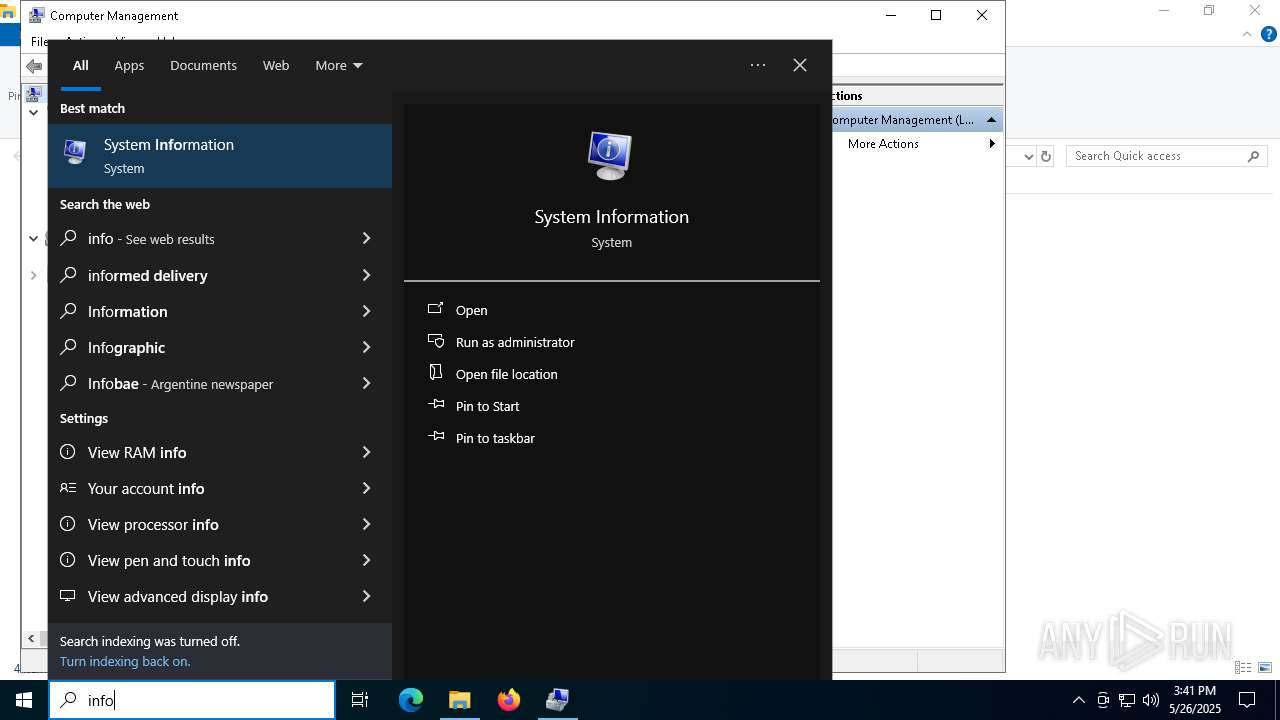Click the horizontal scrollbar left arrow
This screenshot has height=720, width=1280.
[x=31, y=638]
